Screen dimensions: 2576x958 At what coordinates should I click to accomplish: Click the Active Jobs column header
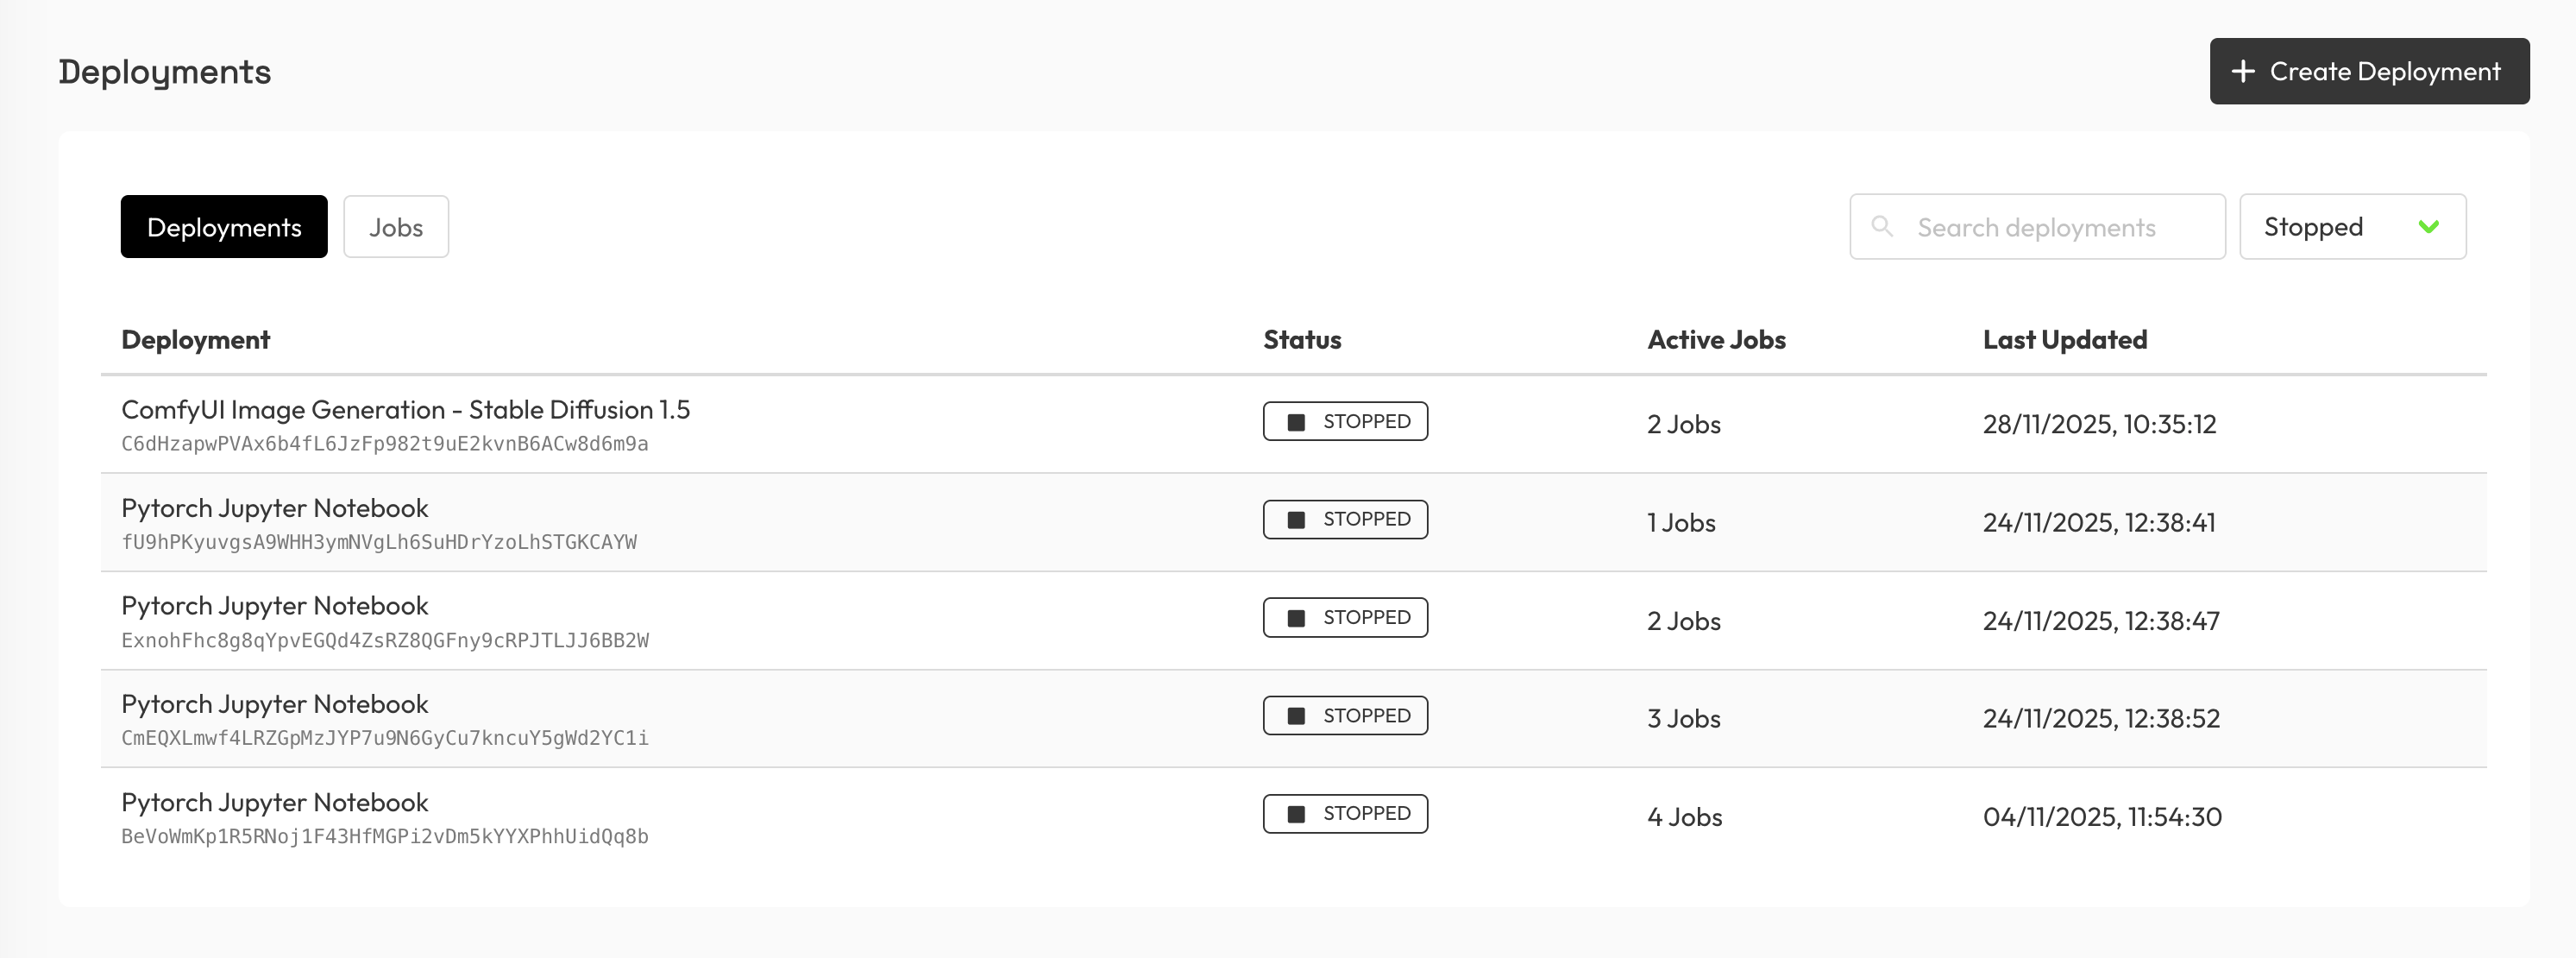1716,340
